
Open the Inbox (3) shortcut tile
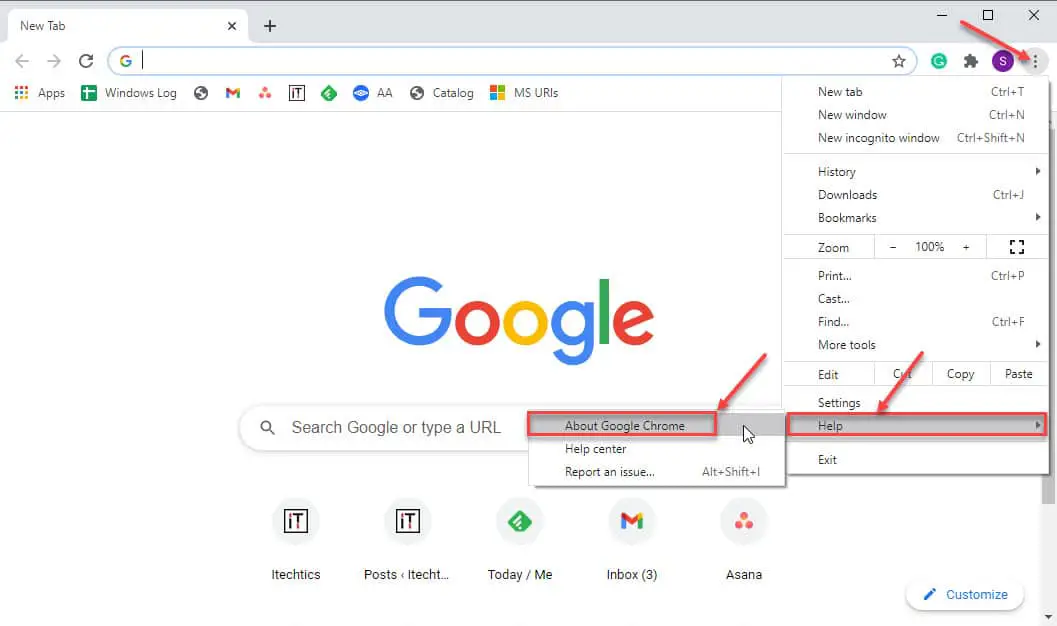(632, 540)
